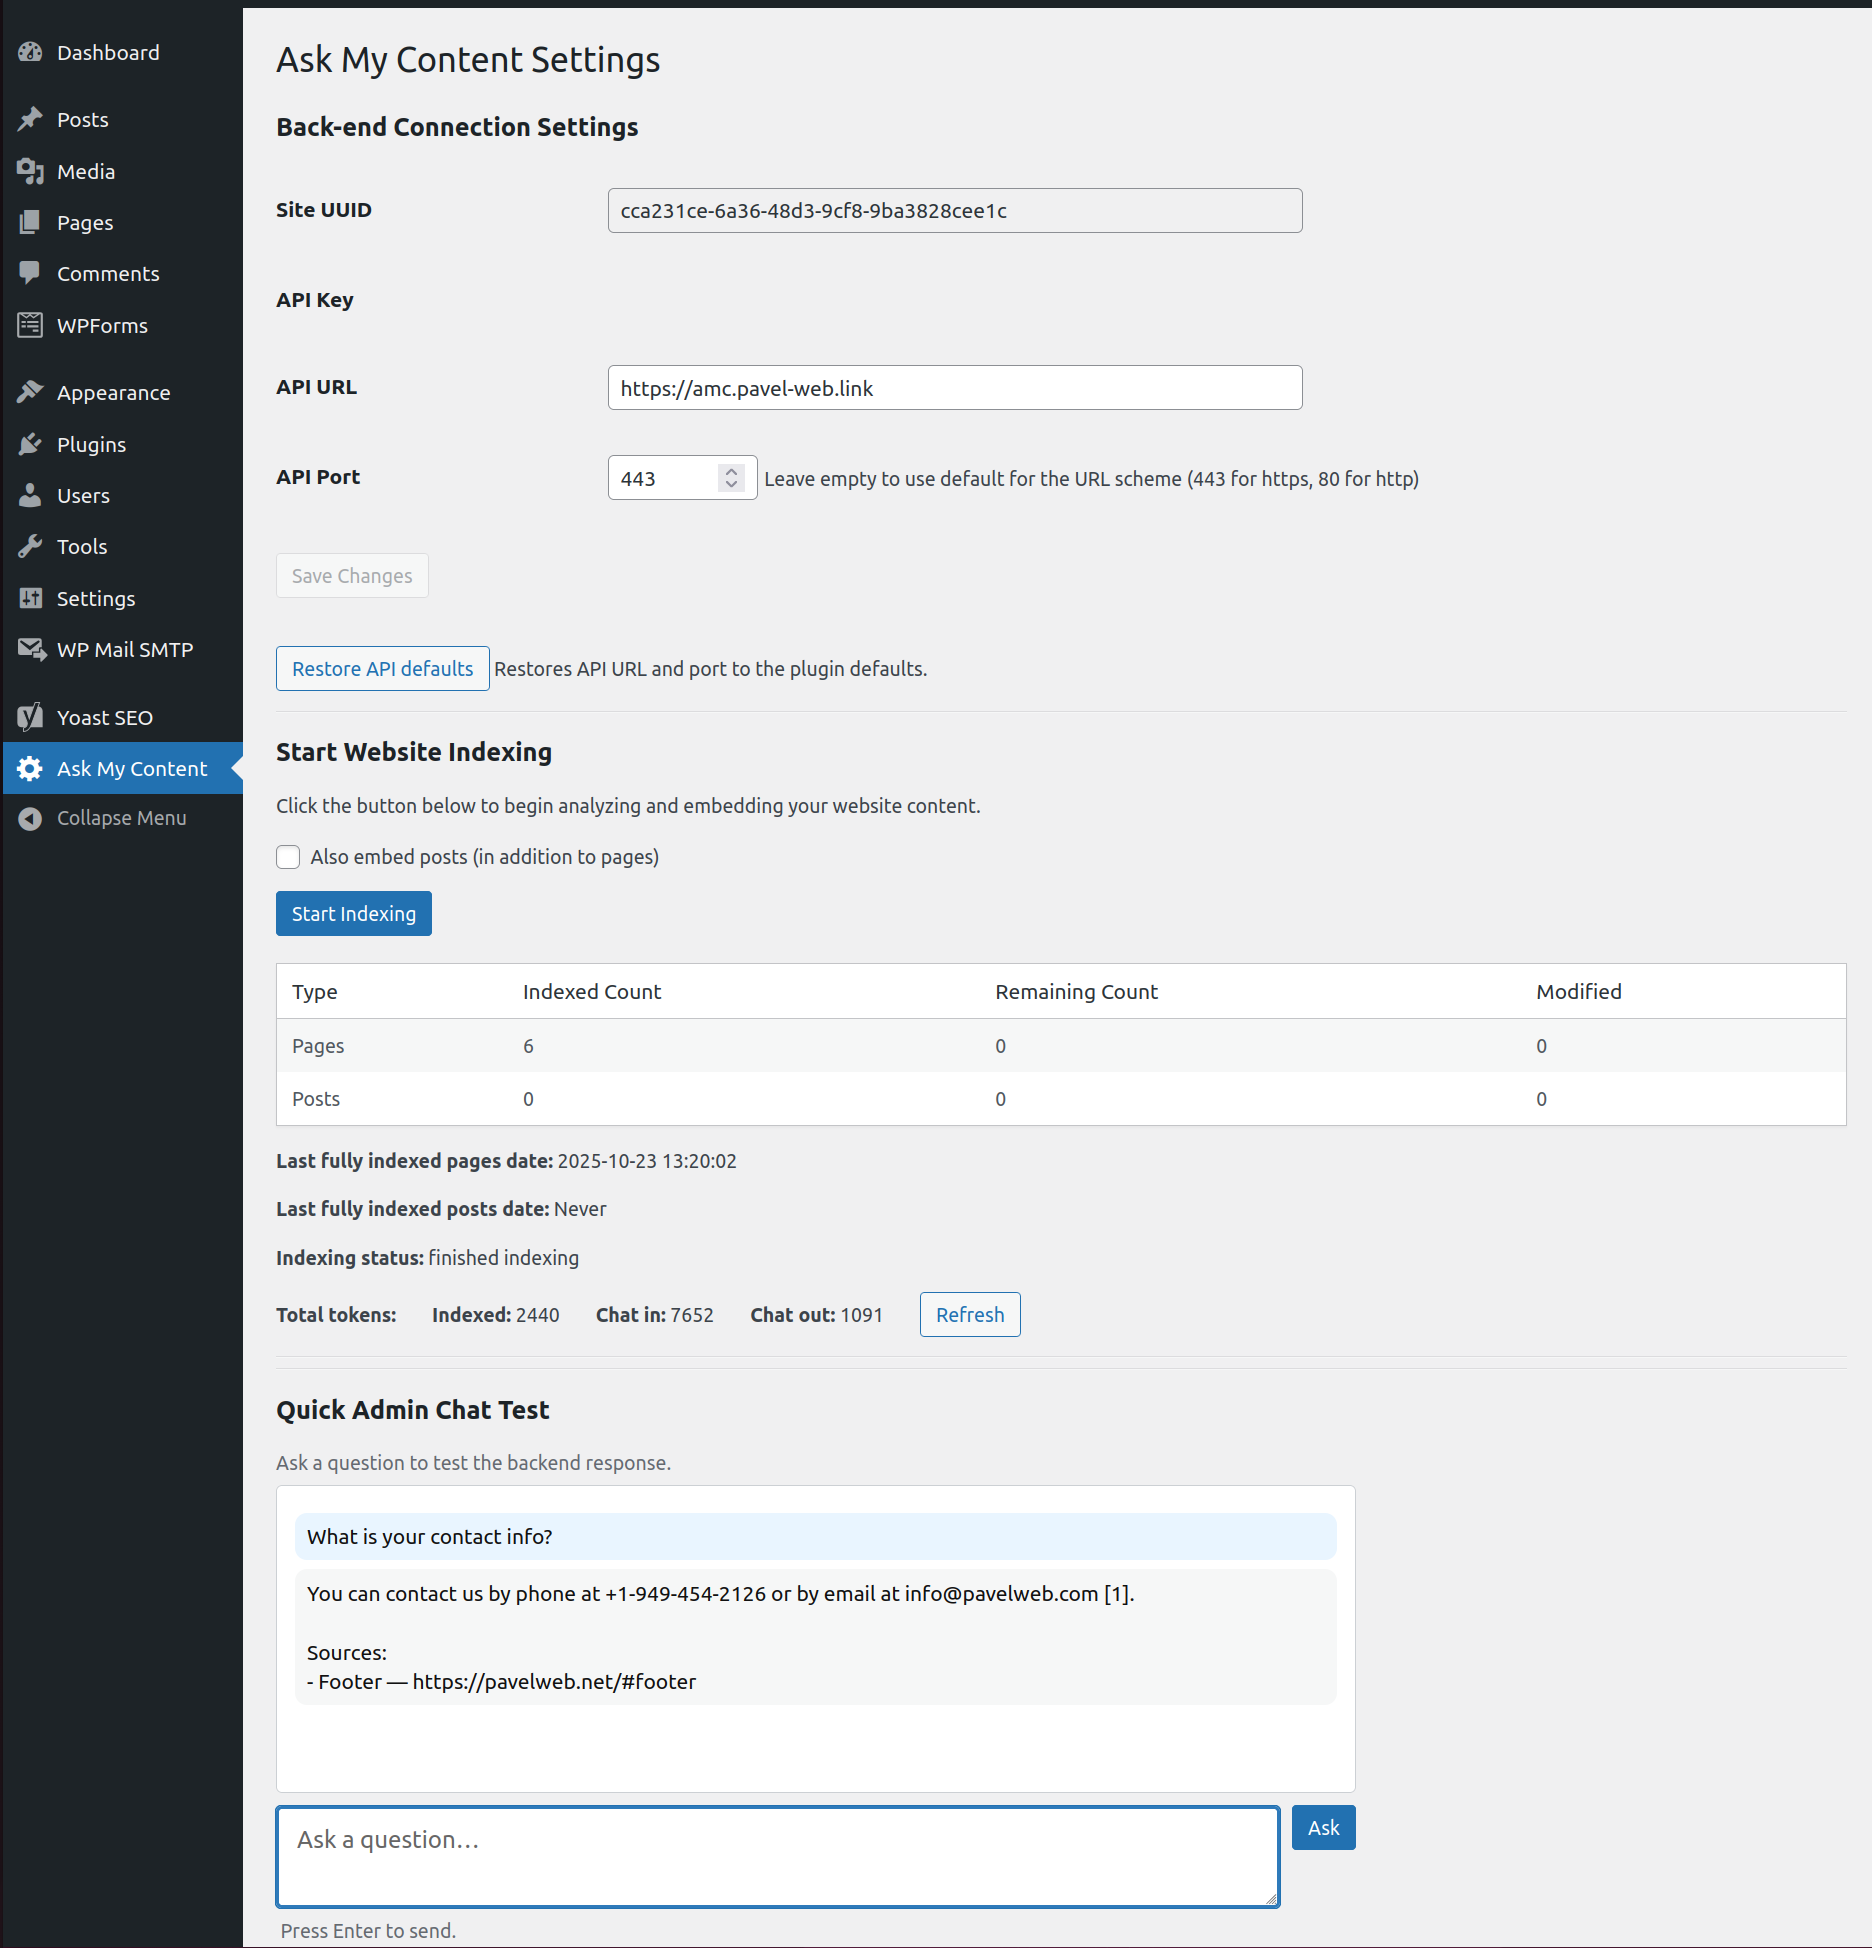Enable the also embed posts checkbox
This screenshot has height=1948, width=1872.
coord(287,857)
